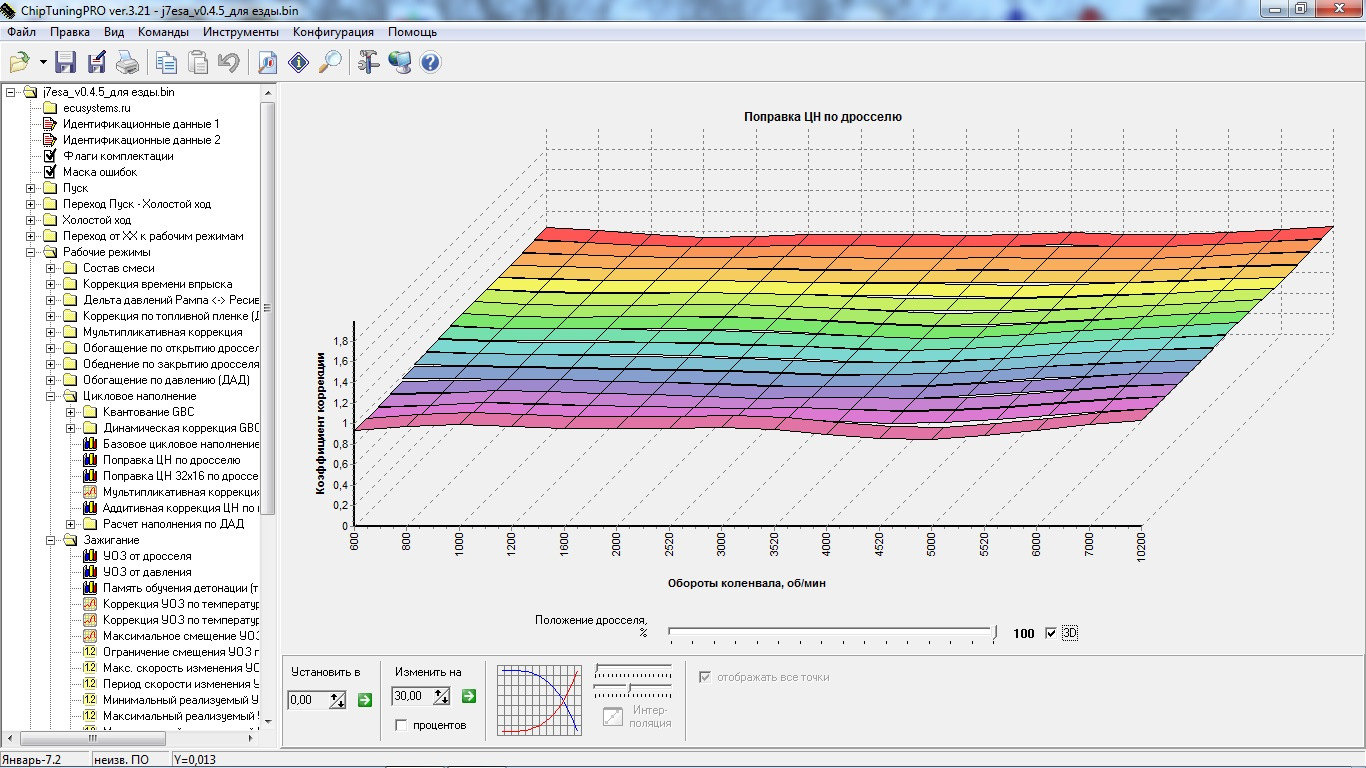This screenshot has width=1366, height=768.
Task: Apply the 'Установить в' value with green arrow
Action: pos(365,700)
